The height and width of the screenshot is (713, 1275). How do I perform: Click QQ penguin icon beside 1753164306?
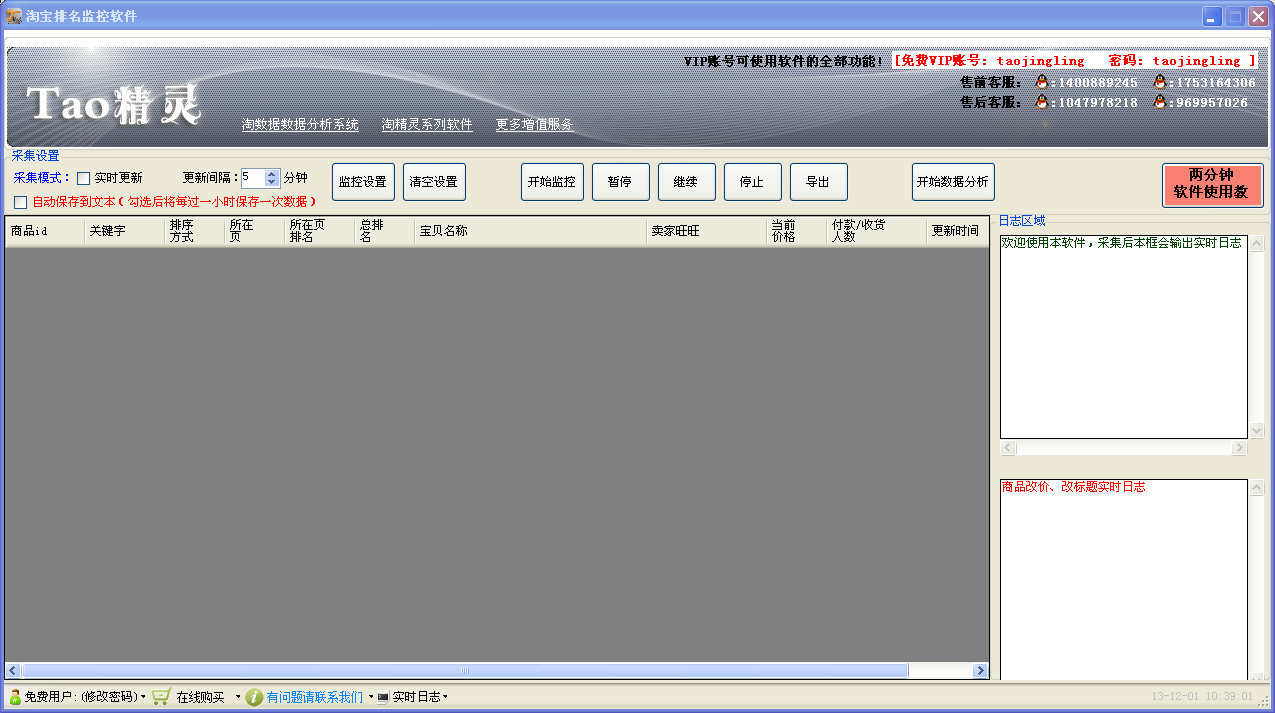click(x=1160, y=83)
